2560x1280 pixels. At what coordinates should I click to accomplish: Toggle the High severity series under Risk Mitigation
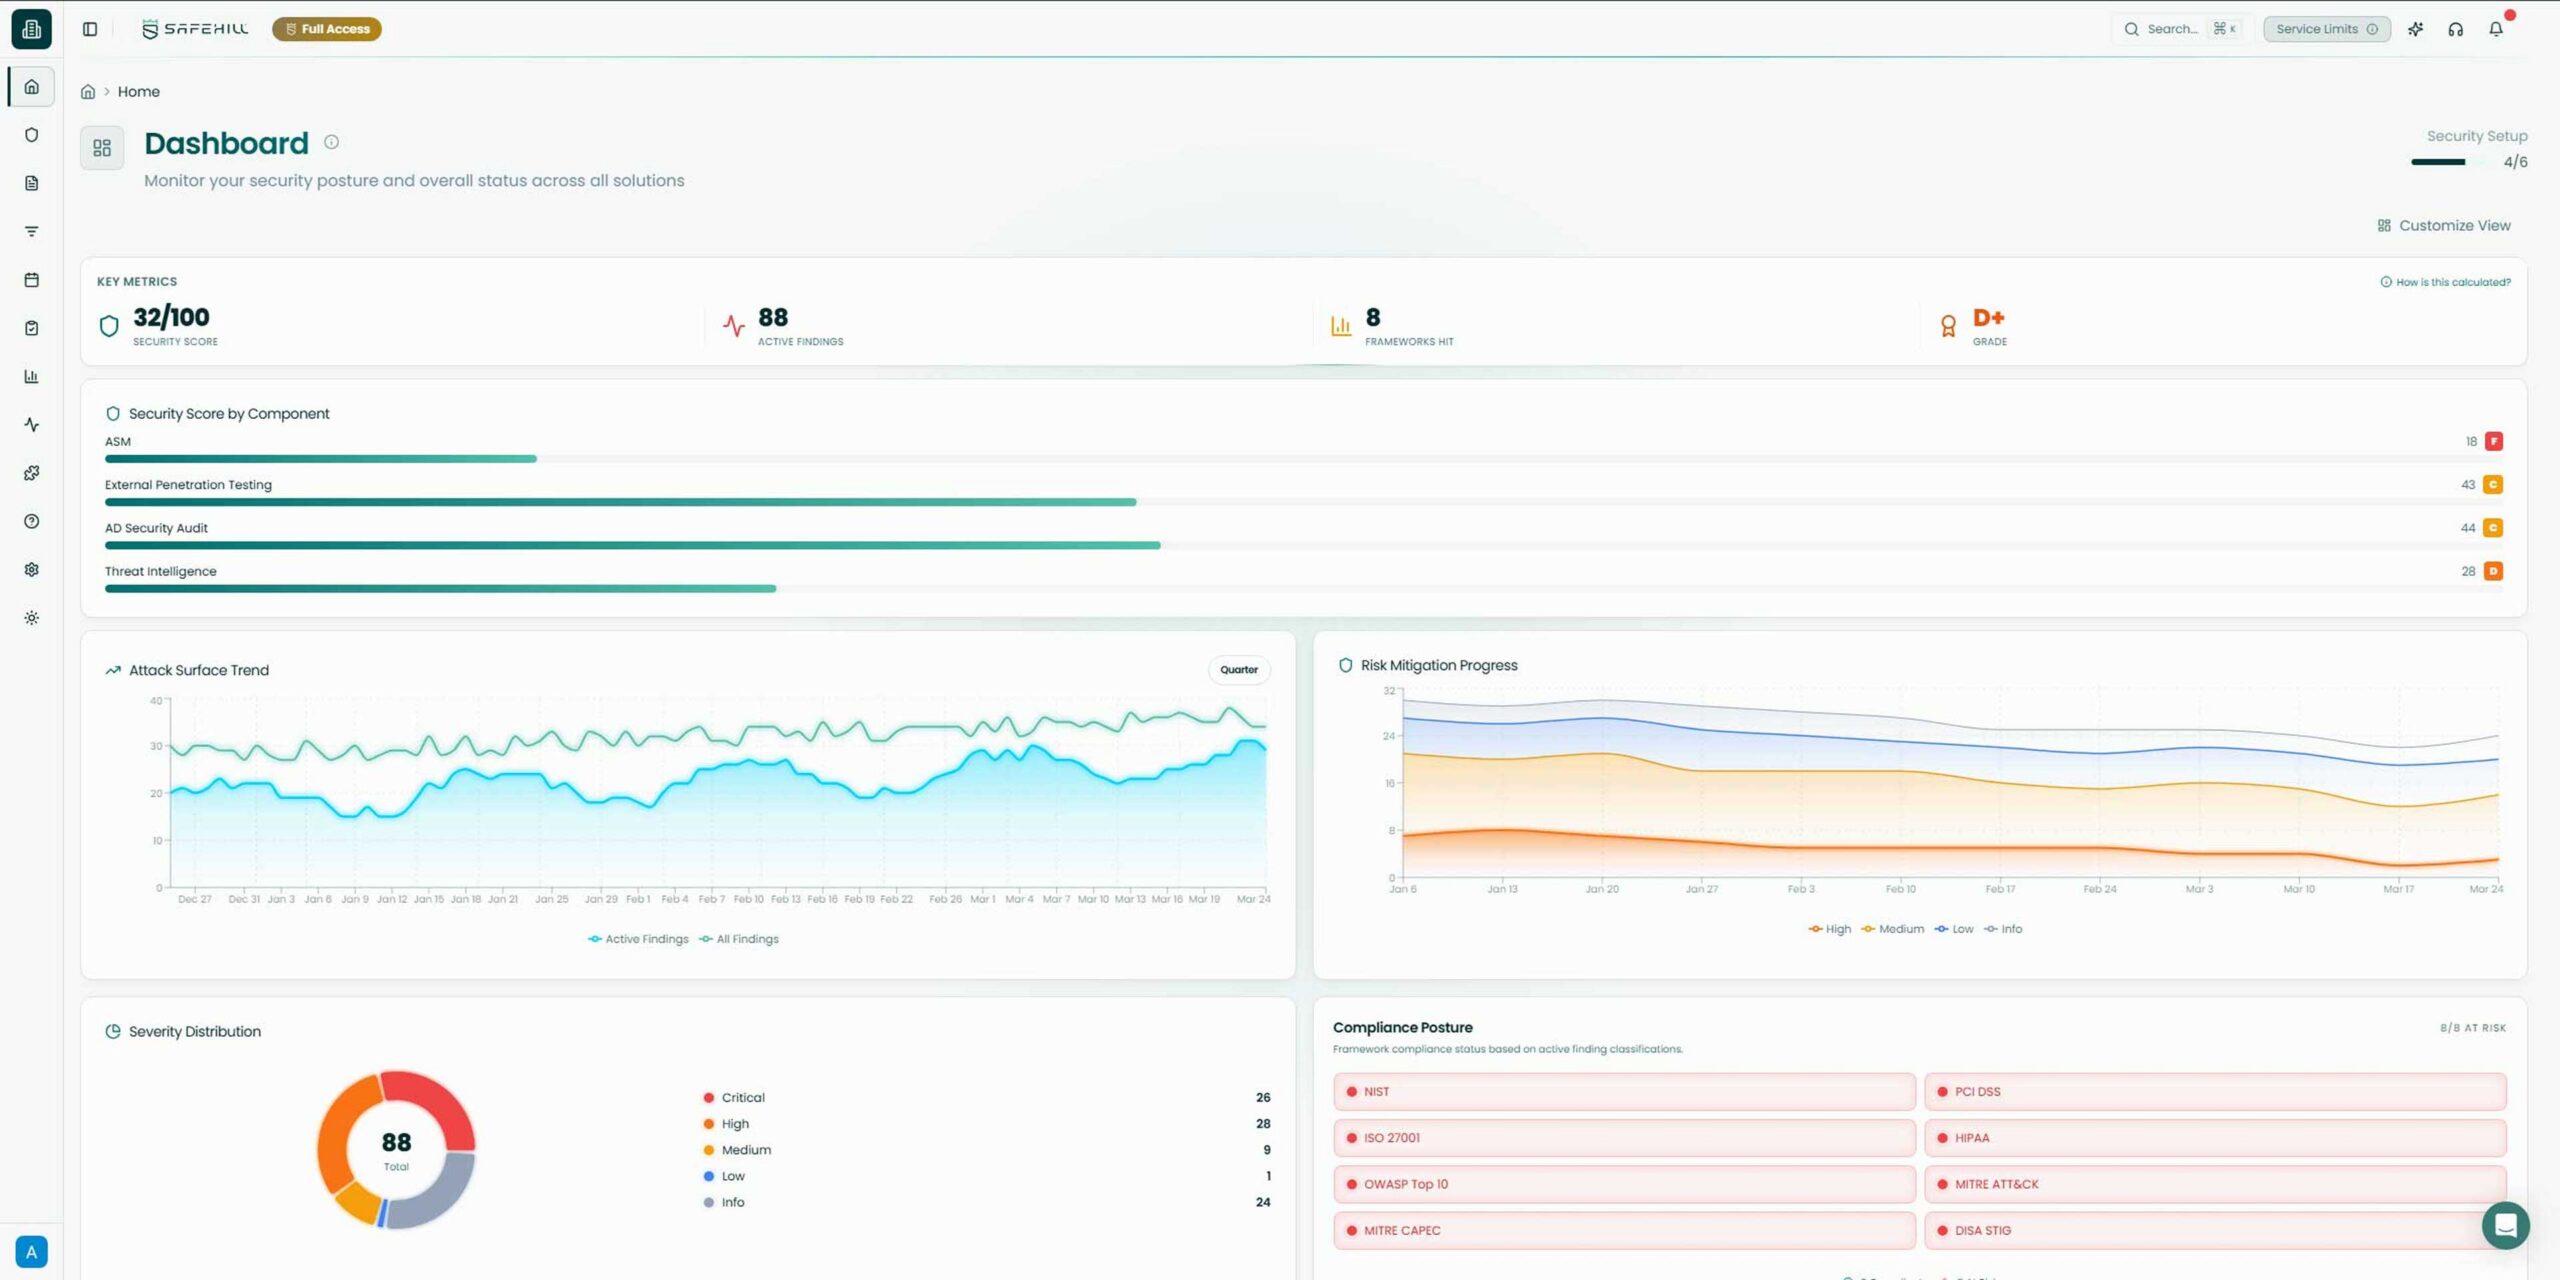[x=1829, y=928]
